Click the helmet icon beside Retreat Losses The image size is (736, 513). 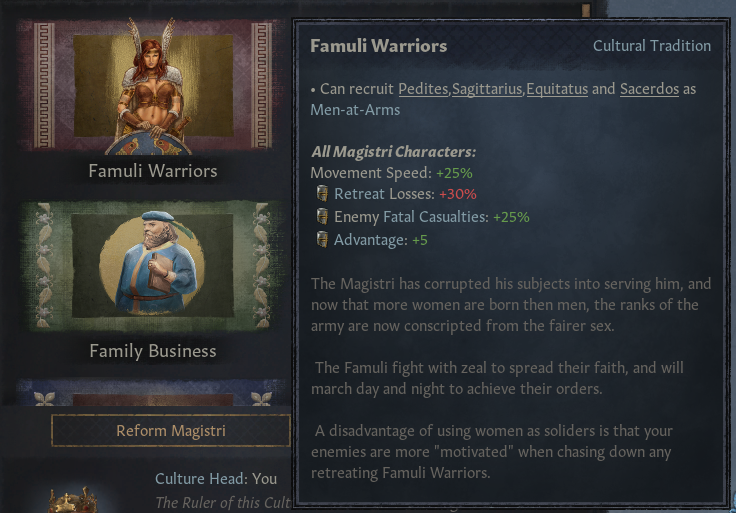(322, 193)
